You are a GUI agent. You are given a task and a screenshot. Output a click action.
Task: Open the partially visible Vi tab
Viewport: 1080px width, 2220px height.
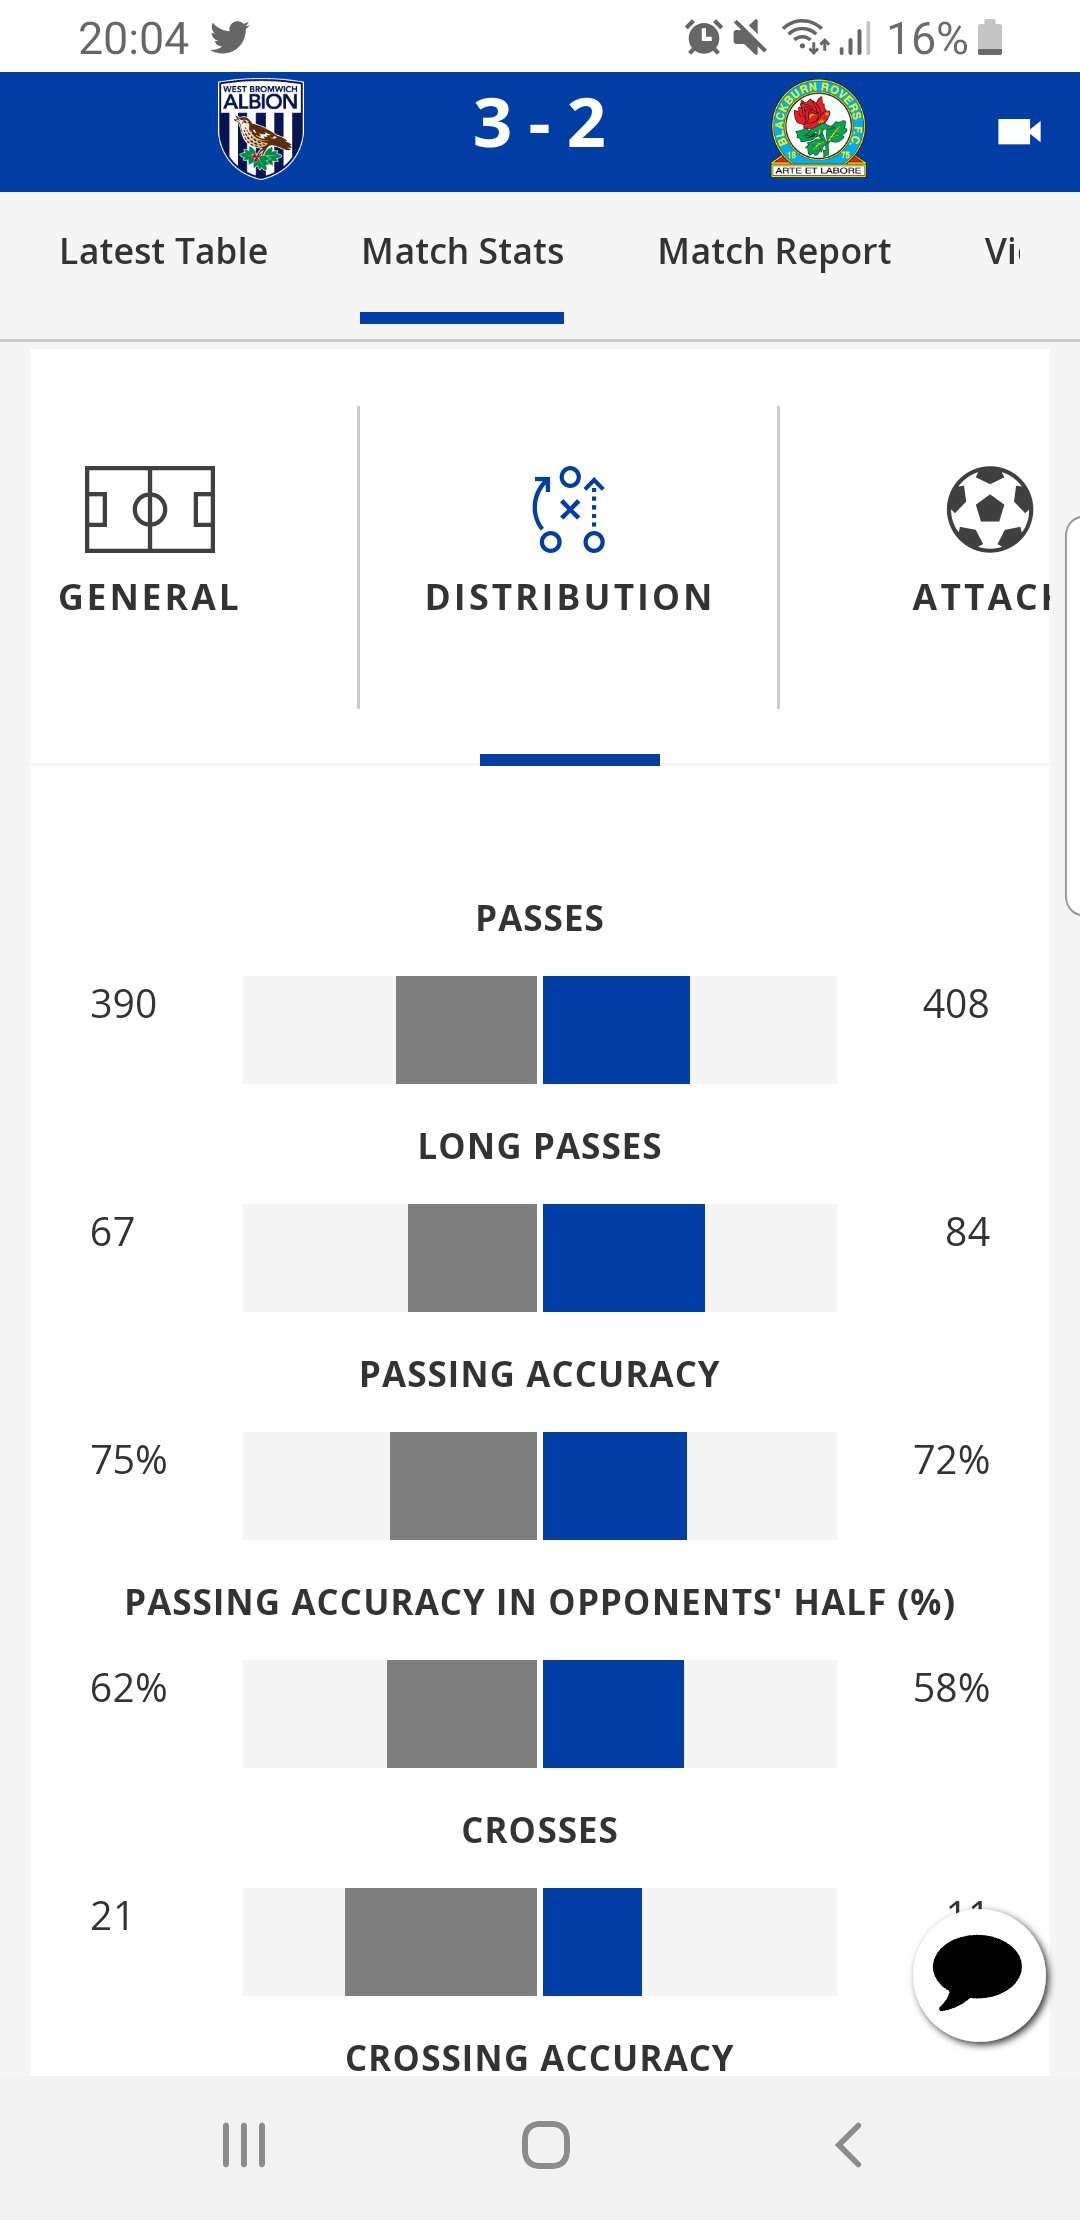coord(1002,251)
